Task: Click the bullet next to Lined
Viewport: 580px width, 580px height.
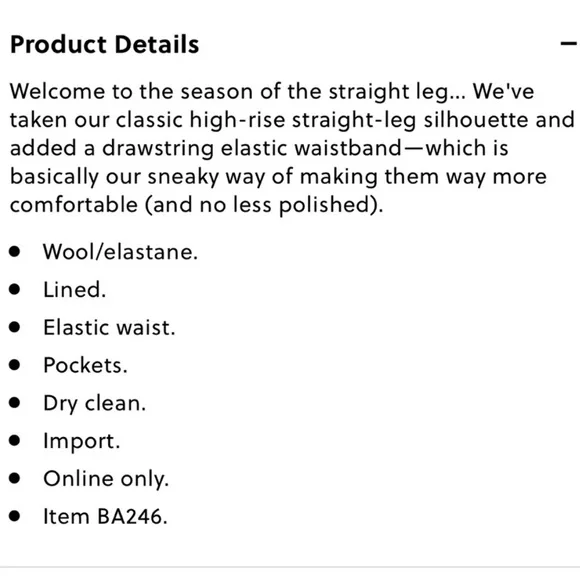Action: (15, 290)
